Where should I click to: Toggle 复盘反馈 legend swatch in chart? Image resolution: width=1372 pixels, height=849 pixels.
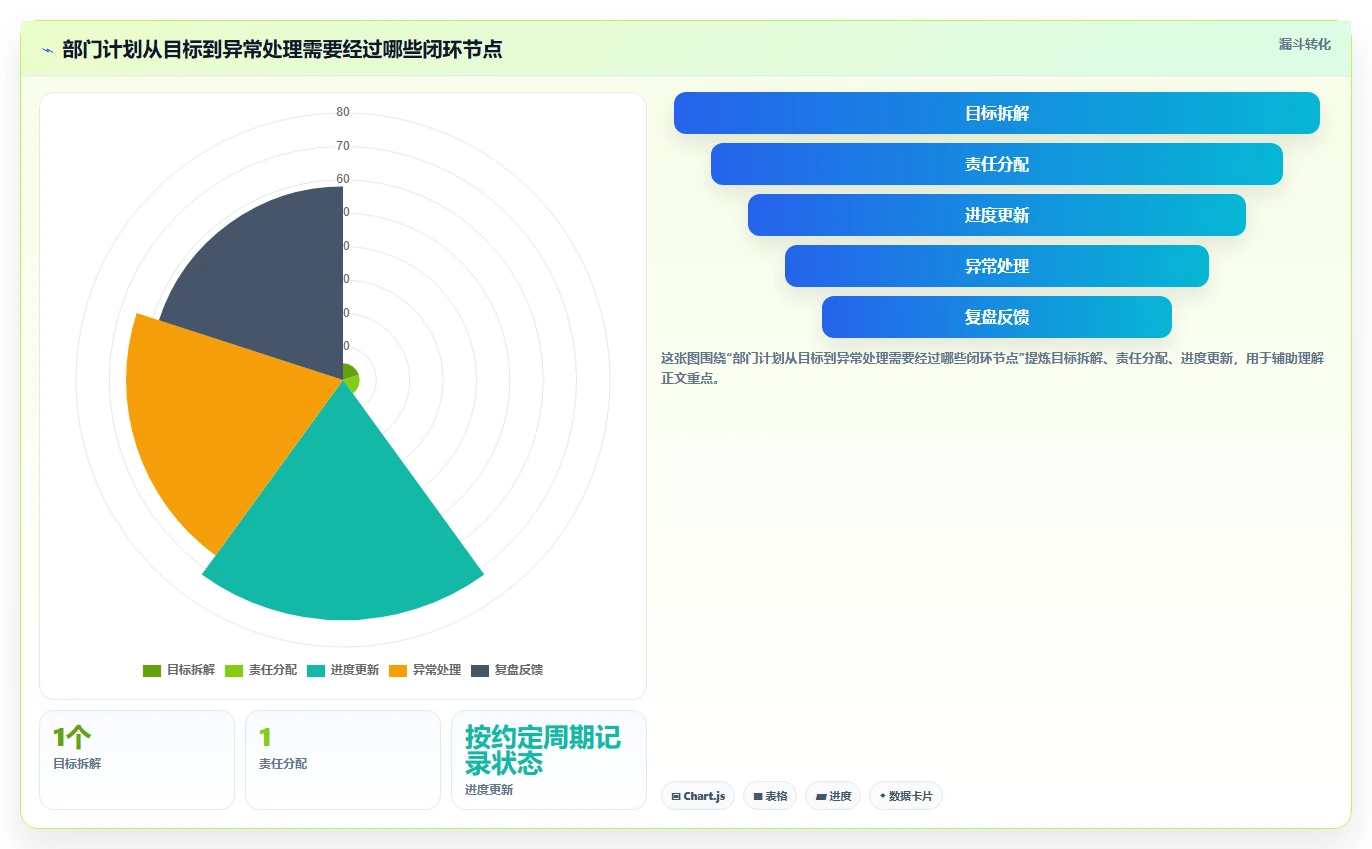480,670
